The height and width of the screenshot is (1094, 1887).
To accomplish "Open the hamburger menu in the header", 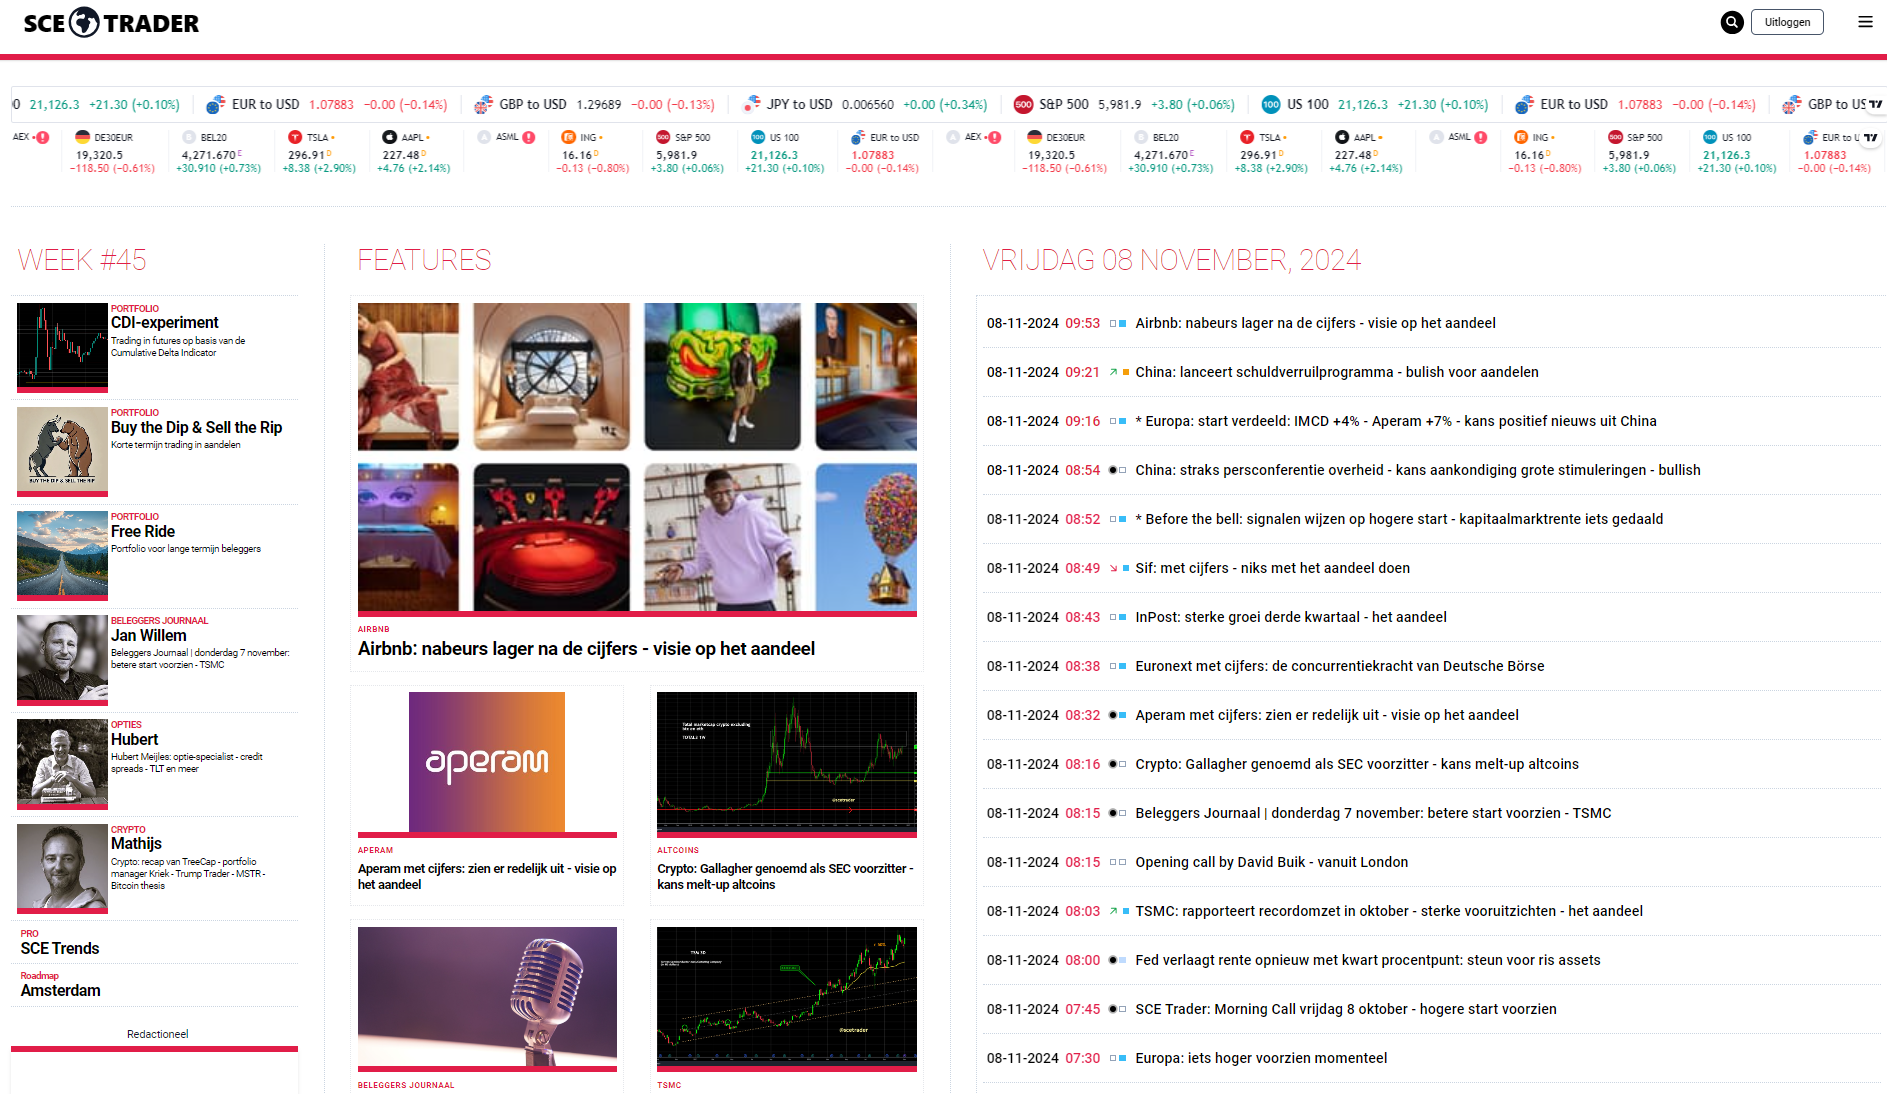I will click(x=1865, y=22).
